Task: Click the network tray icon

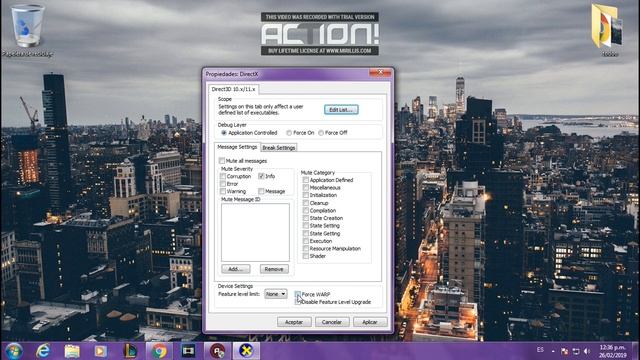Action: (x=576, y=351)
